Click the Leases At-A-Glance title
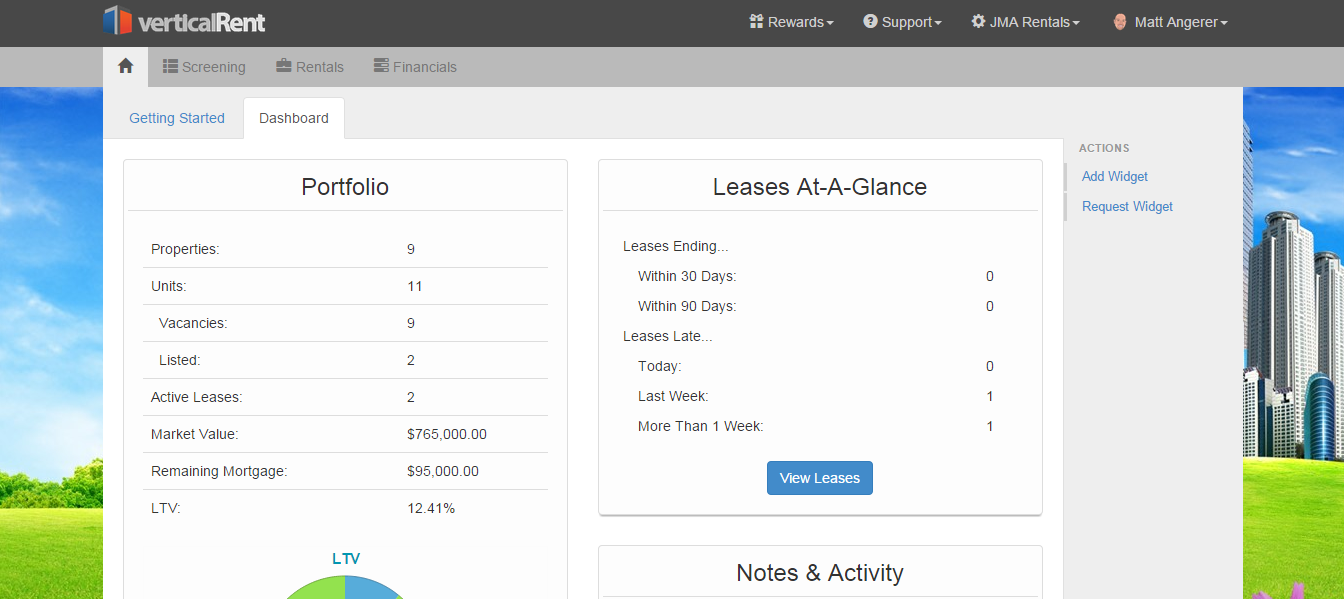1344x599 pixels. pyautogui.click(x=820, y=187)
